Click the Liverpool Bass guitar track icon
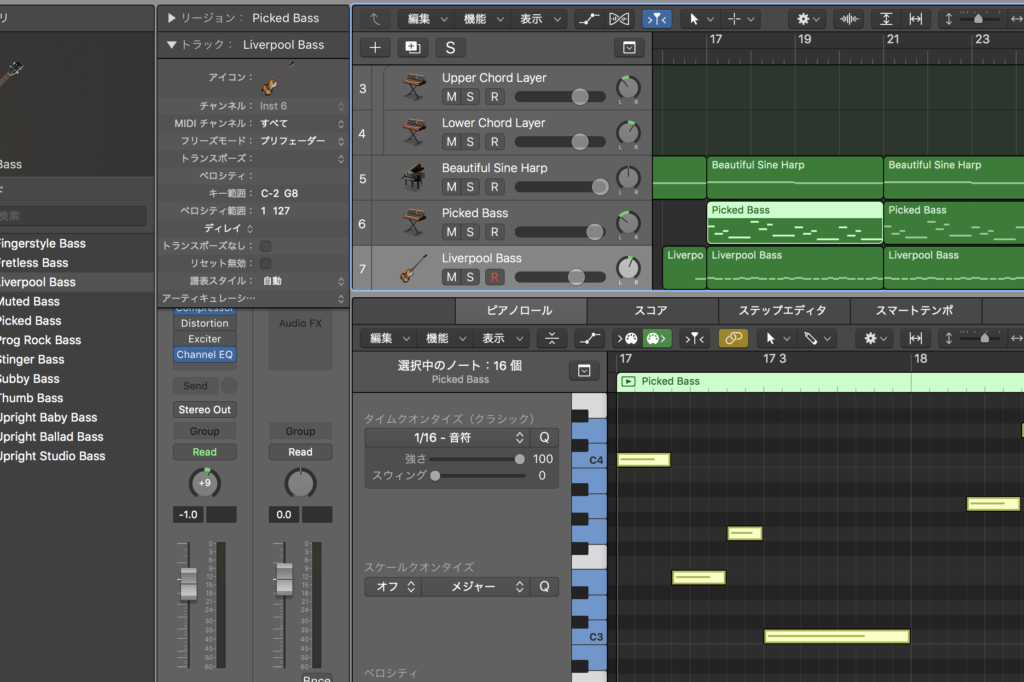 413,268
